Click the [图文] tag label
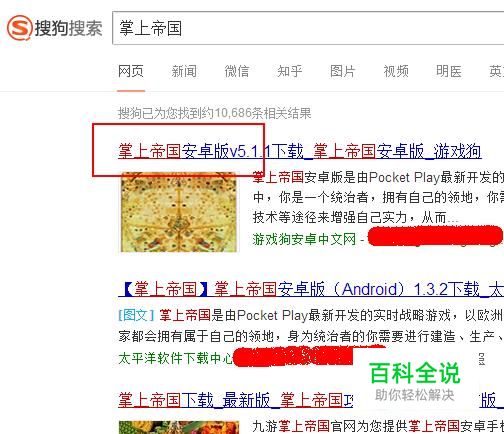This screenshot has width=504, height=434. (x=137, y=315)
